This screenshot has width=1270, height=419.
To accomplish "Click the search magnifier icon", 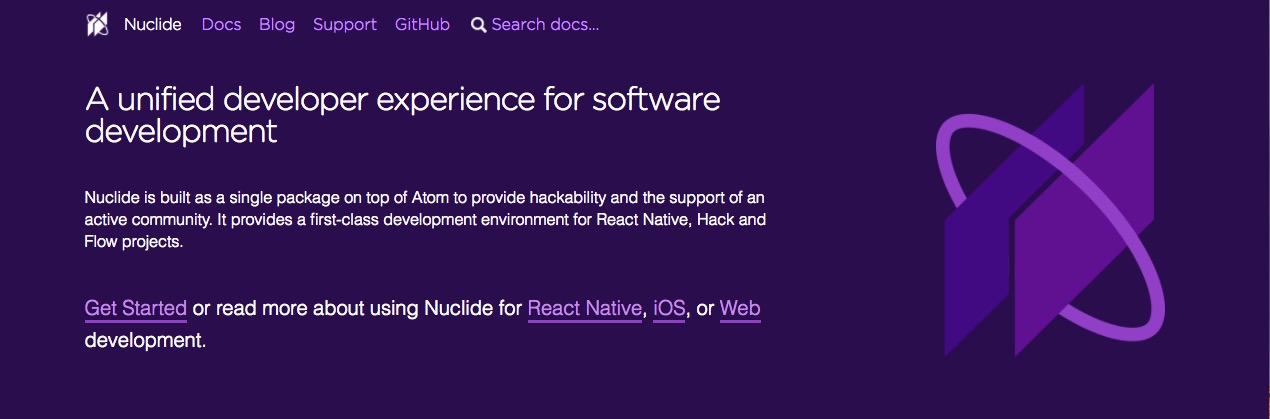I will pos(479,25).
